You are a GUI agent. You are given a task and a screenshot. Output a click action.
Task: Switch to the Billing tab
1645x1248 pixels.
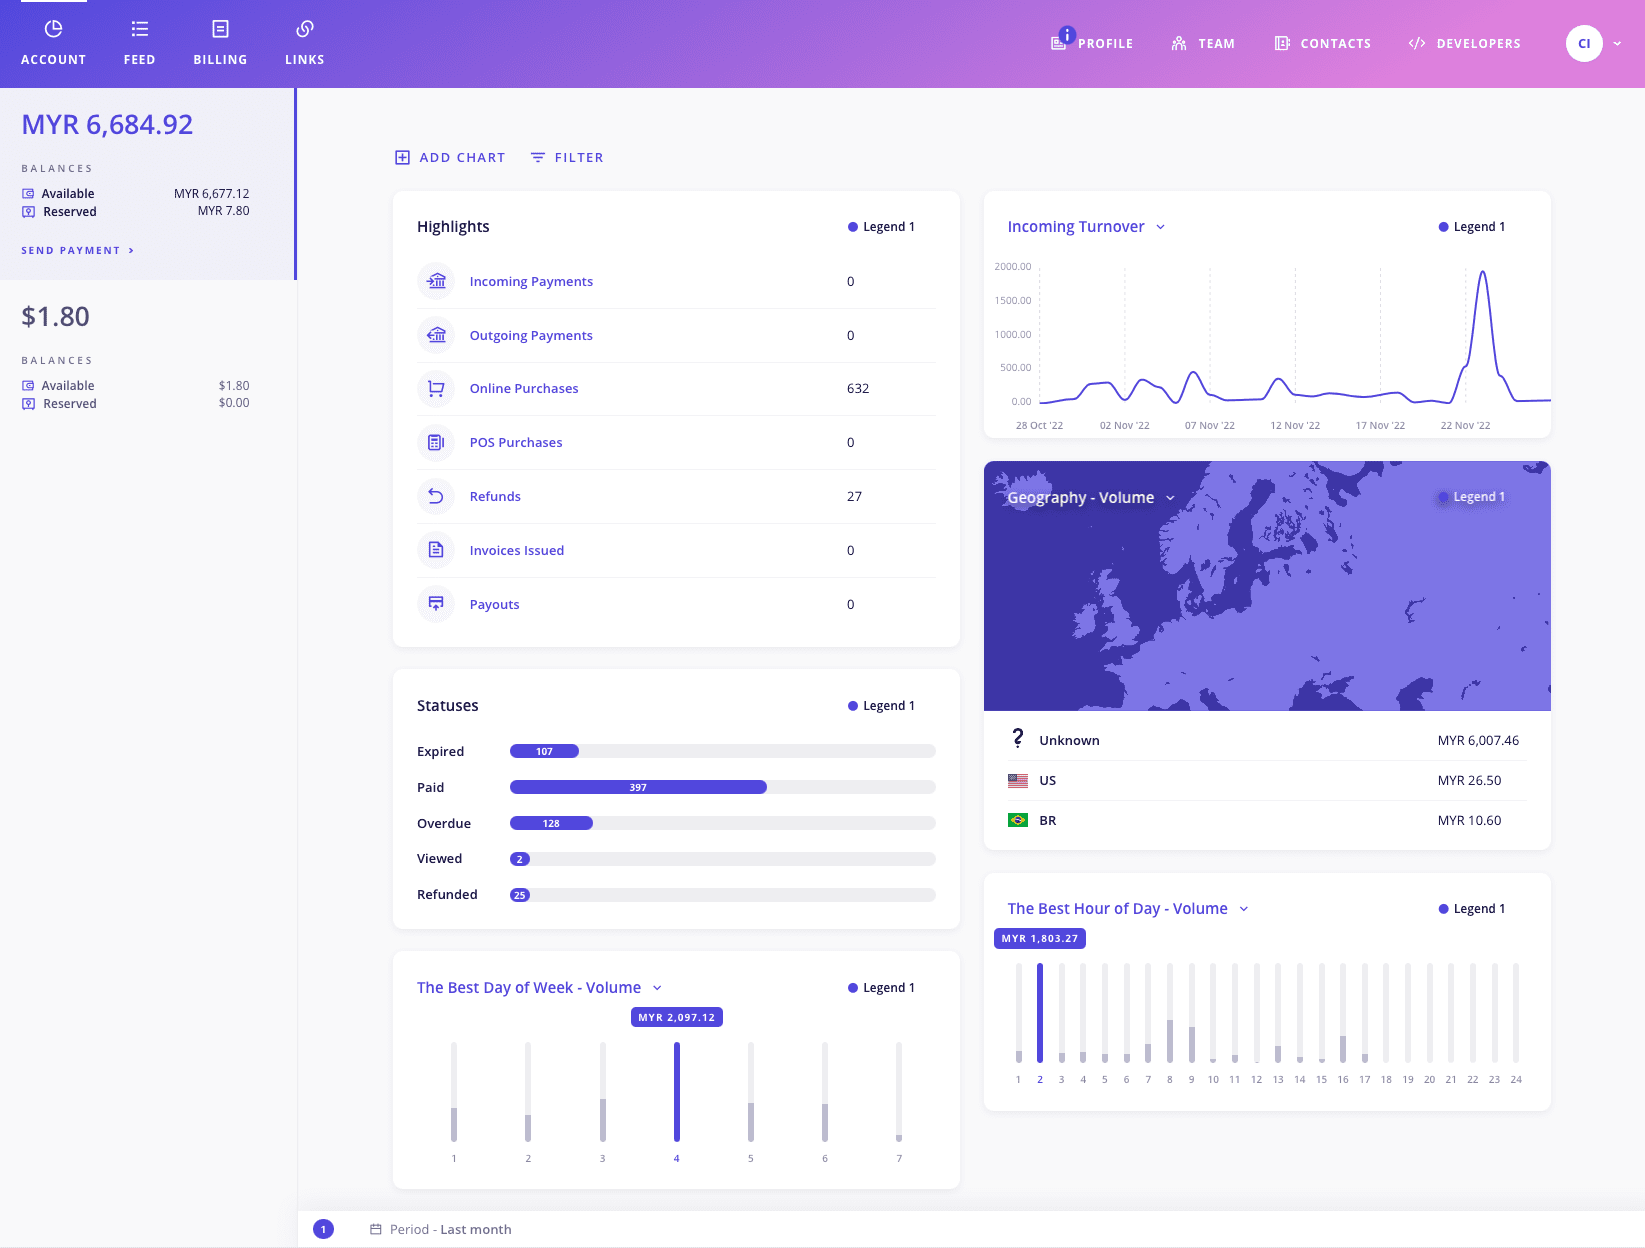tap(220, 43)
